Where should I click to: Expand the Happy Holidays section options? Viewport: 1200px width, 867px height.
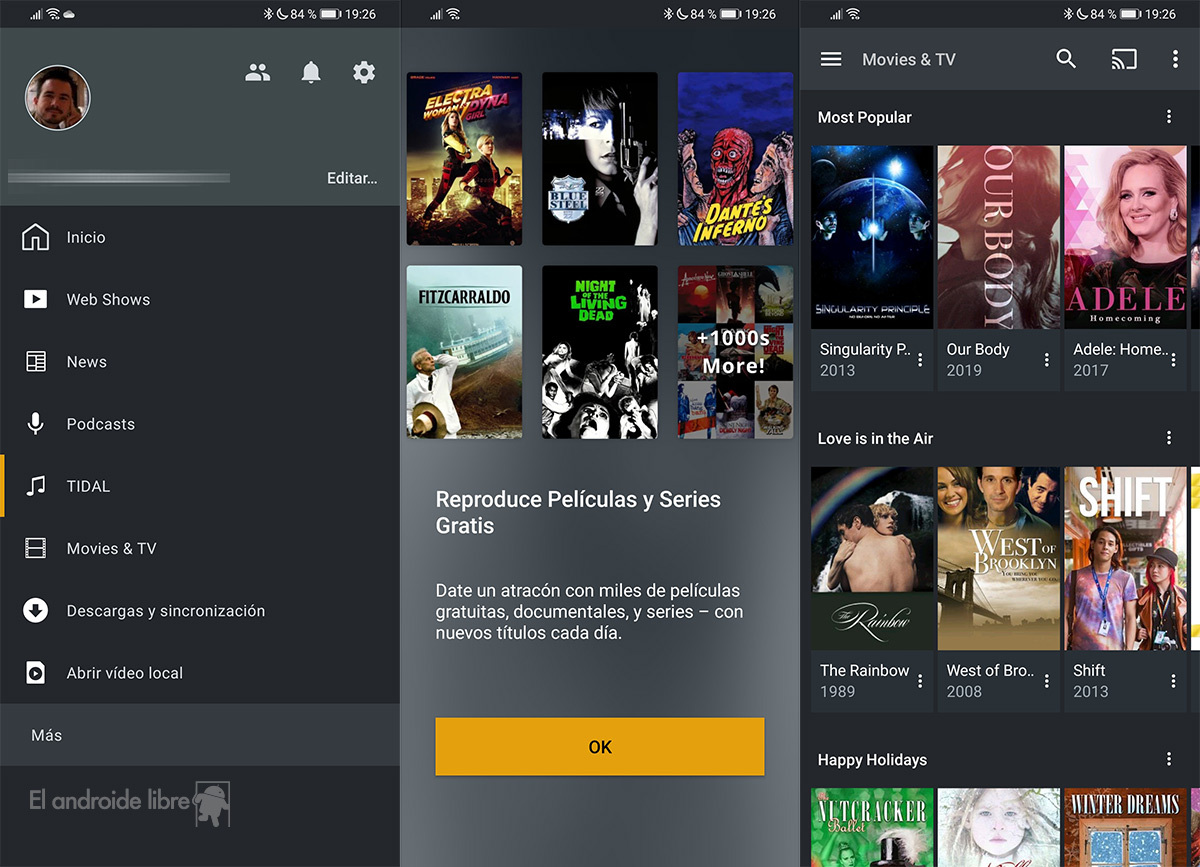[1169, 760]
